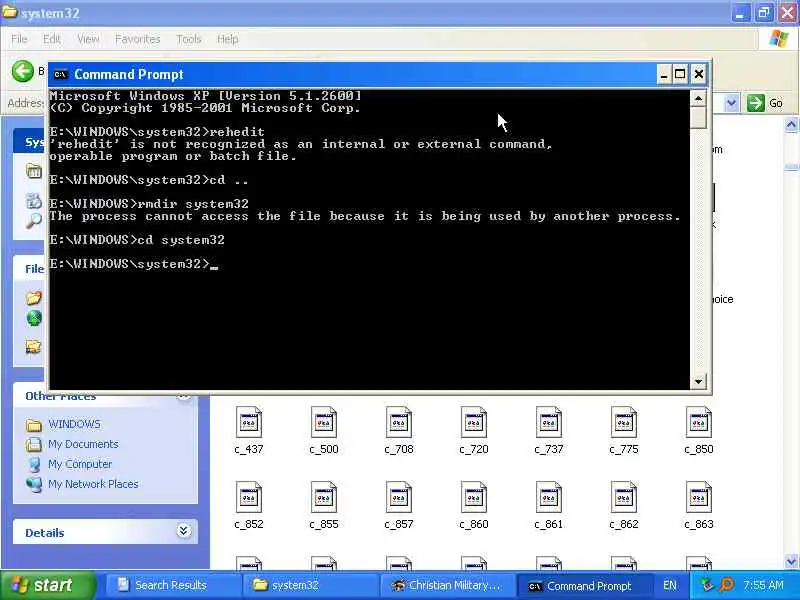800x600 pixels.
Task: Select the c_855 file icon
Action: pyautogui.click(x=324, y=497)
